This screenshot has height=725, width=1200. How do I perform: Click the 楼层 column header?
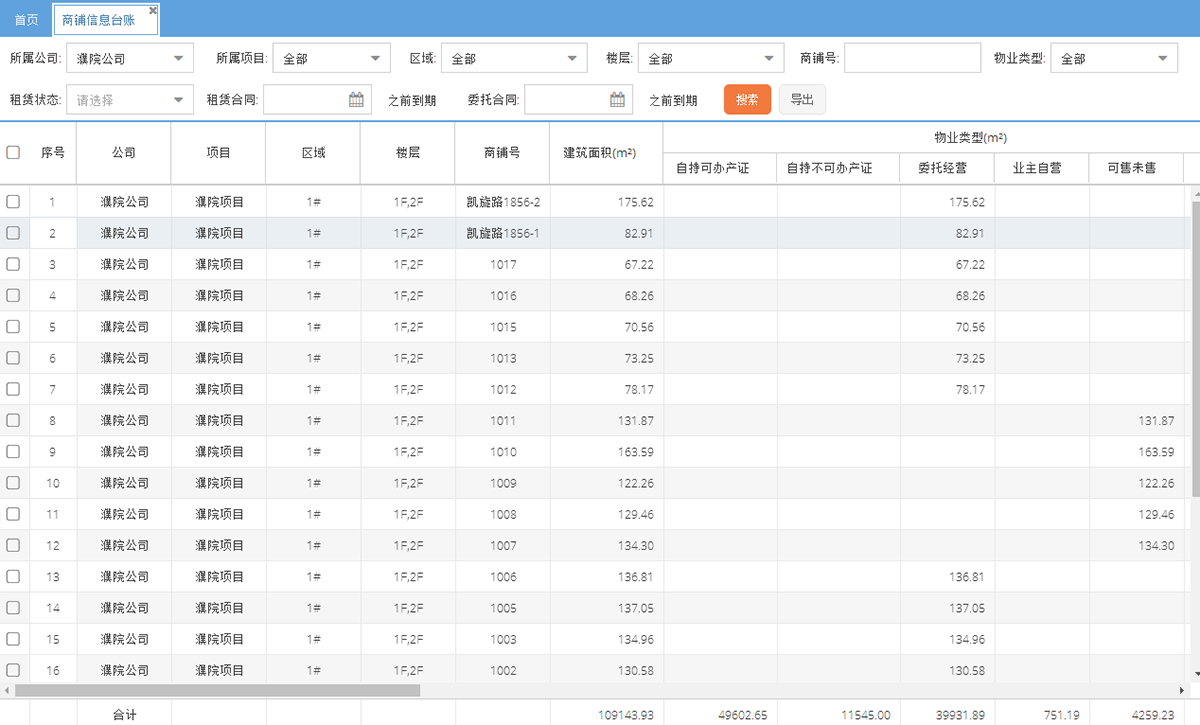coord(408,153)
